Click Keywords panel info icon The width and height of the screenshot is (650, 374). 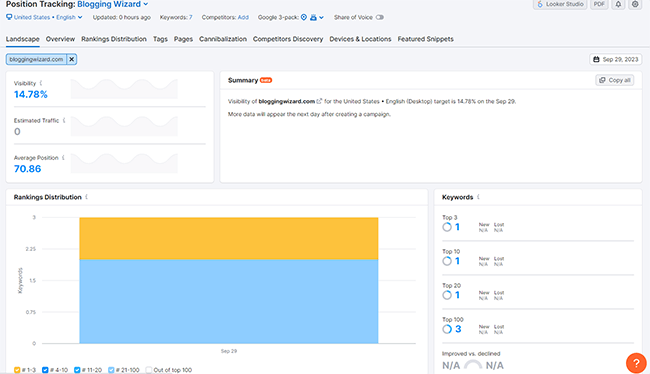(478, 197)
